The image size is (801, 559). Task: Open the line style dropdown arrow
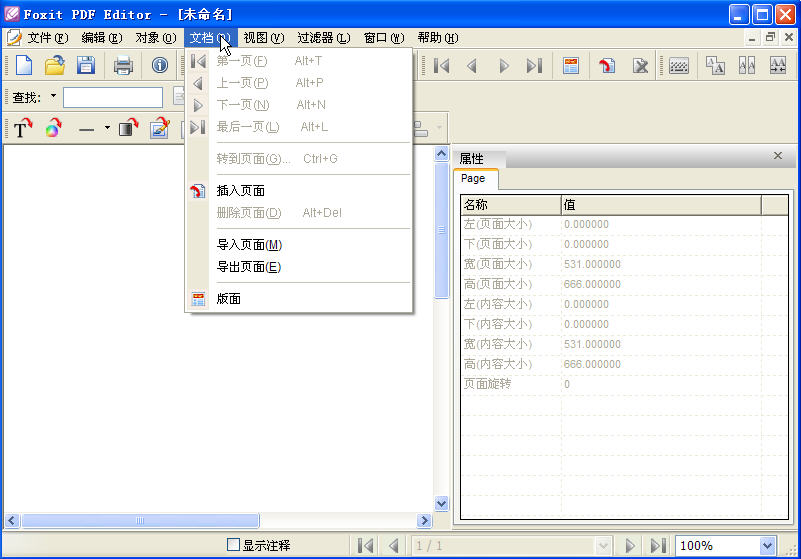click(x=107, y=128)
